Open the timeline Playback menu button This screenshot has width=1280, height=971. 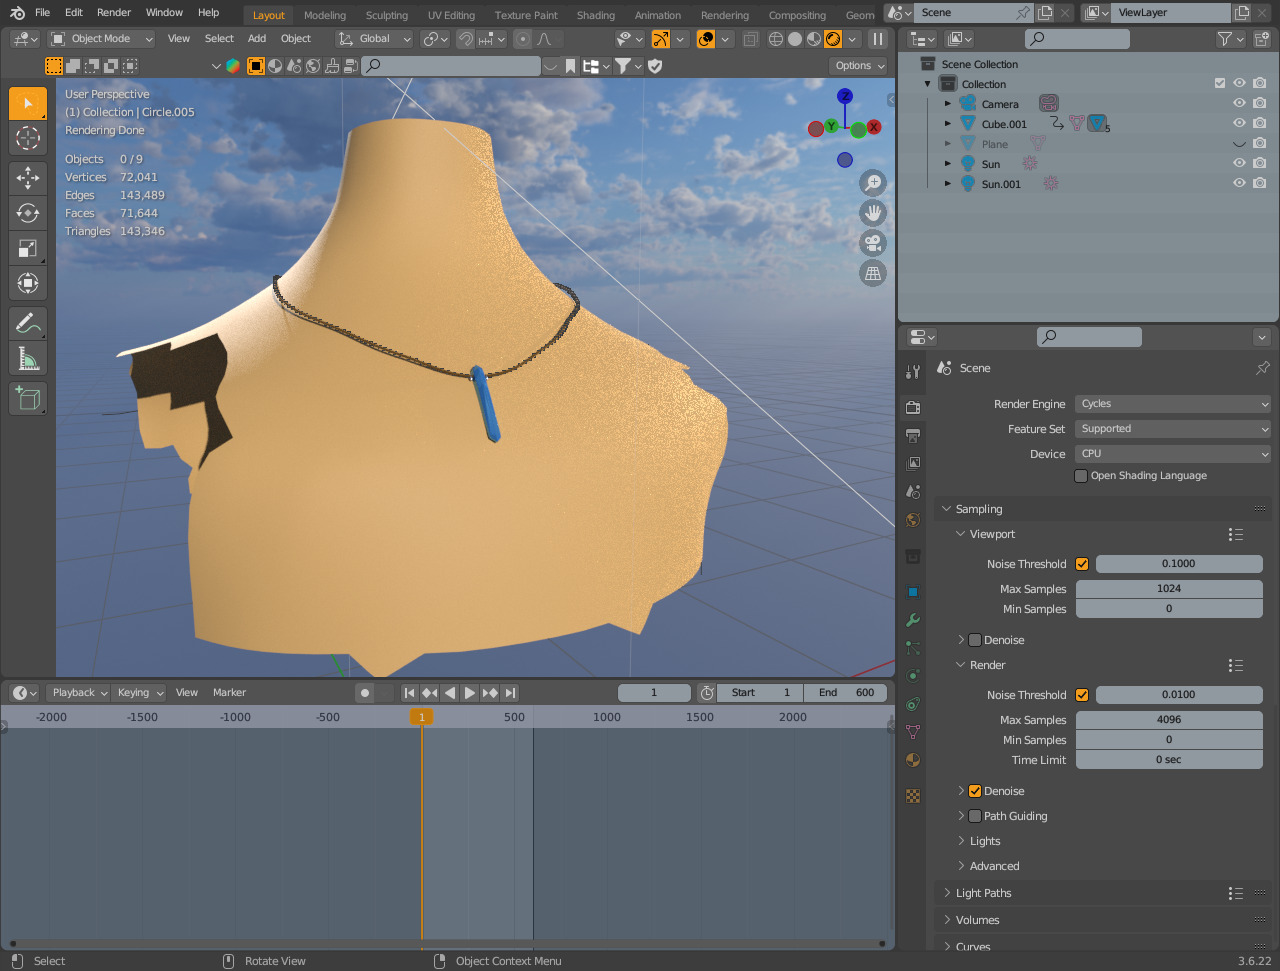[x=80, y=693]
